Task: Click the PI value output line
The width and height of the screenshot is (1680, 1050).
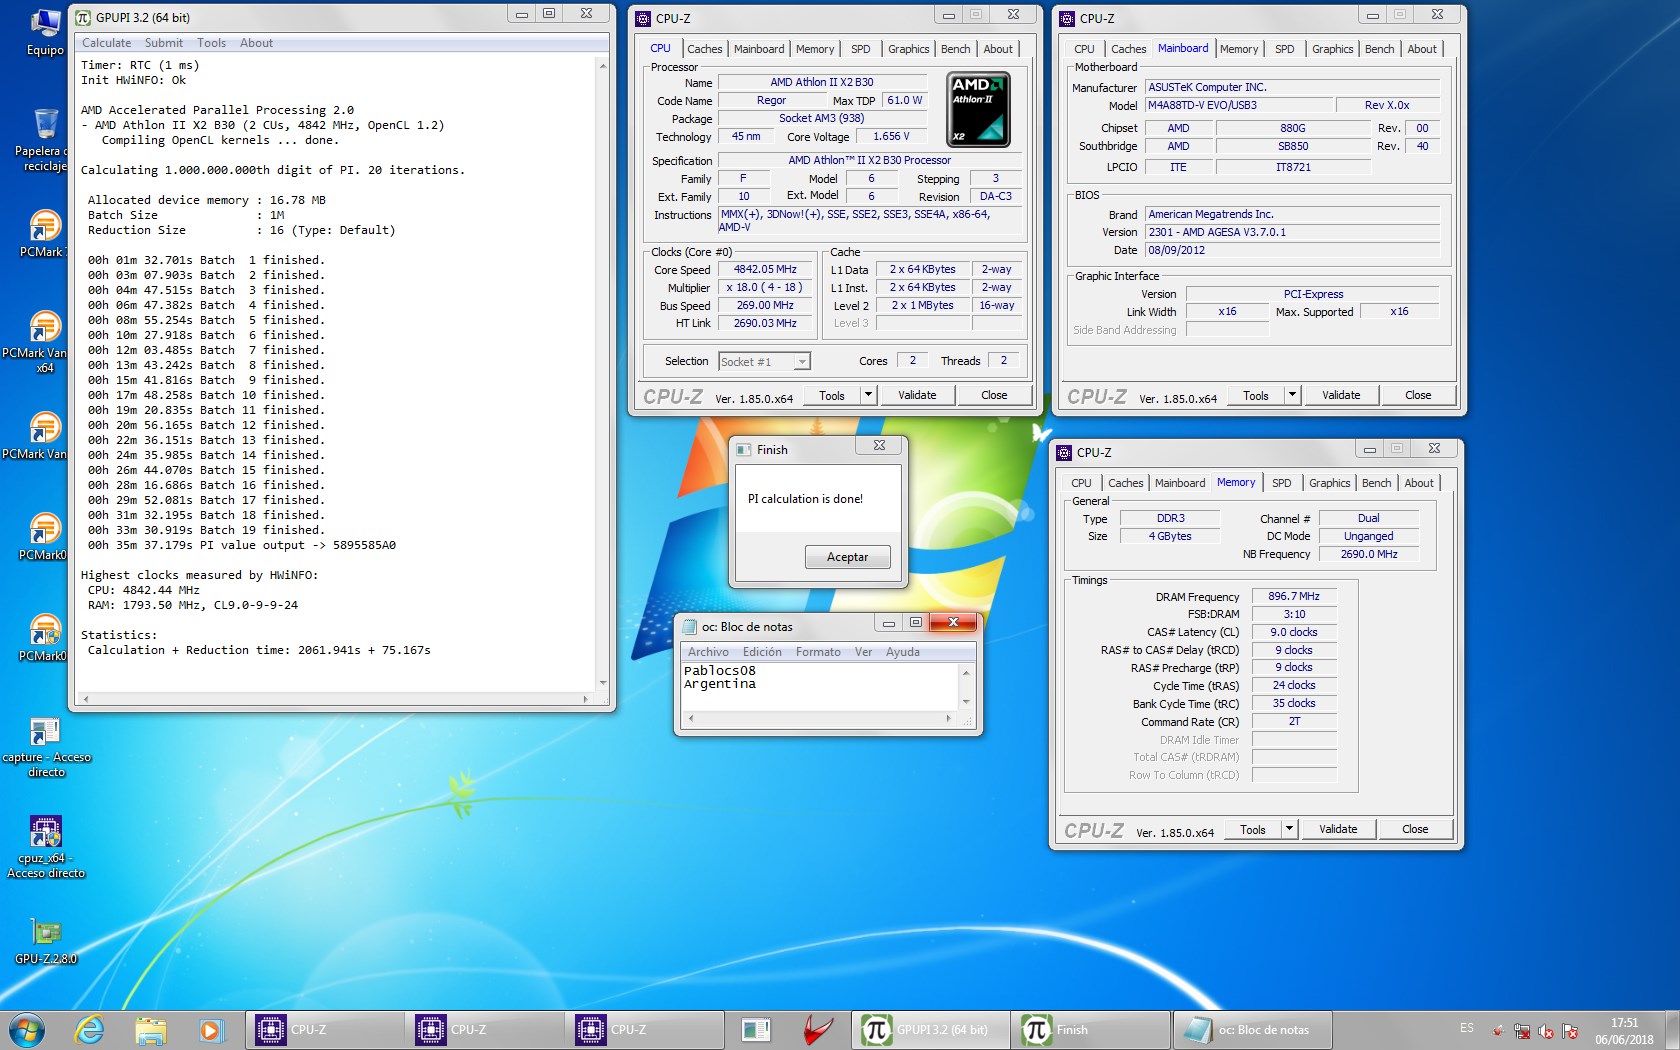Action: tap(242, 545)
